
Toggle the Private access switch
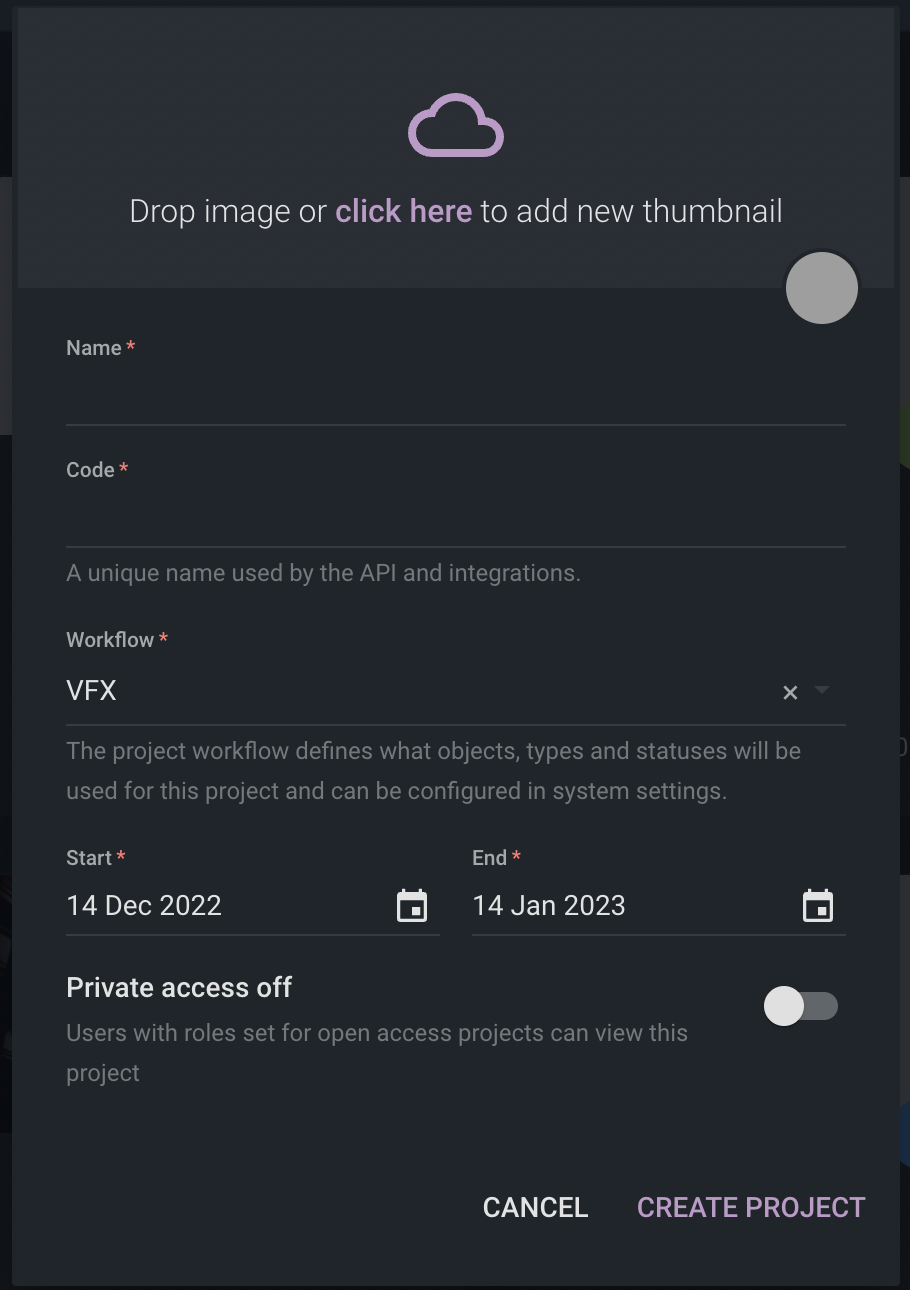[801, 1006]
